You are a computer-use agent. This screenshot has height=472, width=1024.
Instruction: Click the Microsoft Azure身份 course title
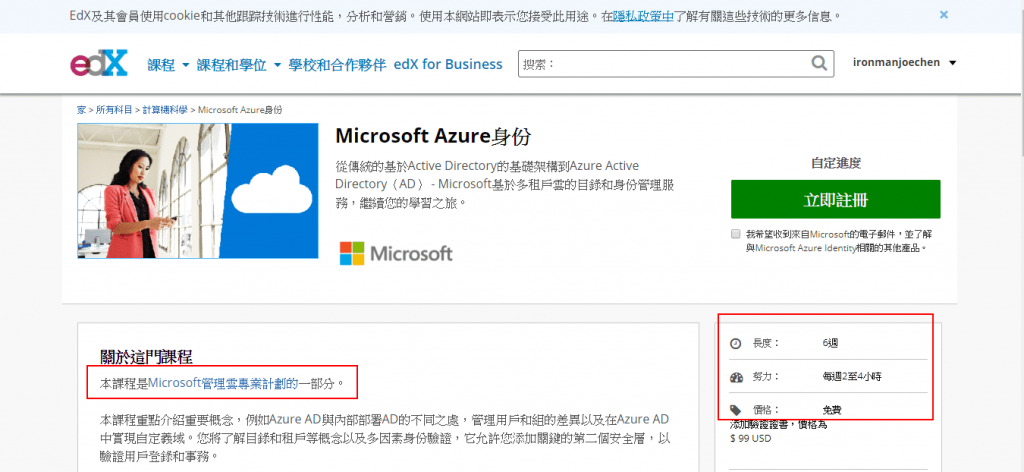[433, 136]
